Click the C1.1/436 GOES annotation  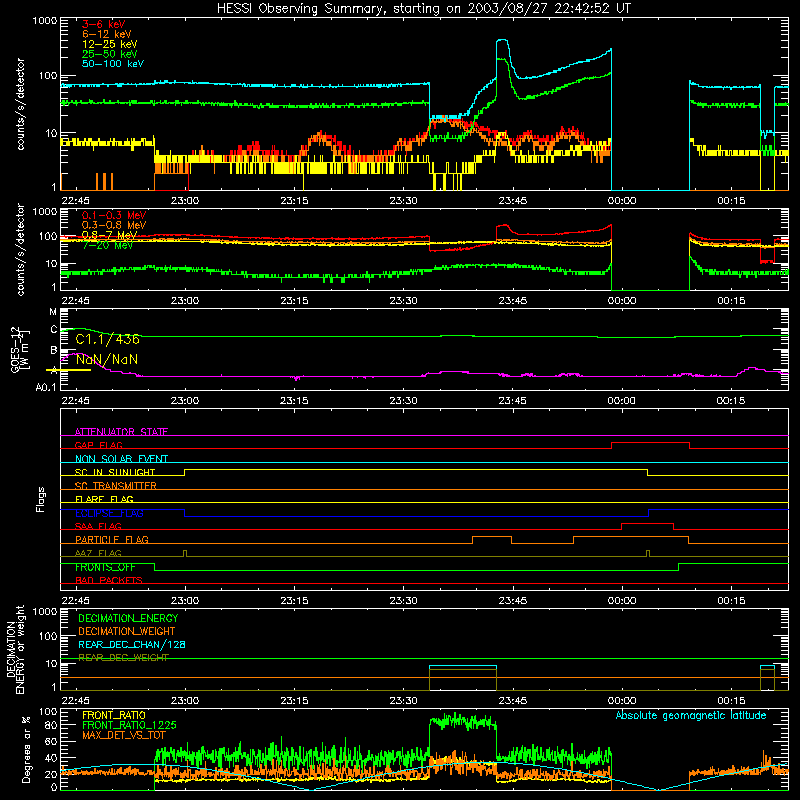[107, 339]
